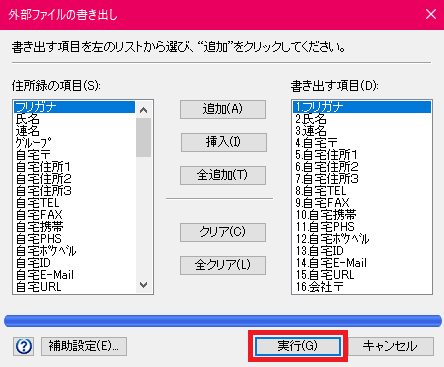Select 自宅〒 in the left list
The width and height of the screenshot is (444, 367).
tap(75, 155)
